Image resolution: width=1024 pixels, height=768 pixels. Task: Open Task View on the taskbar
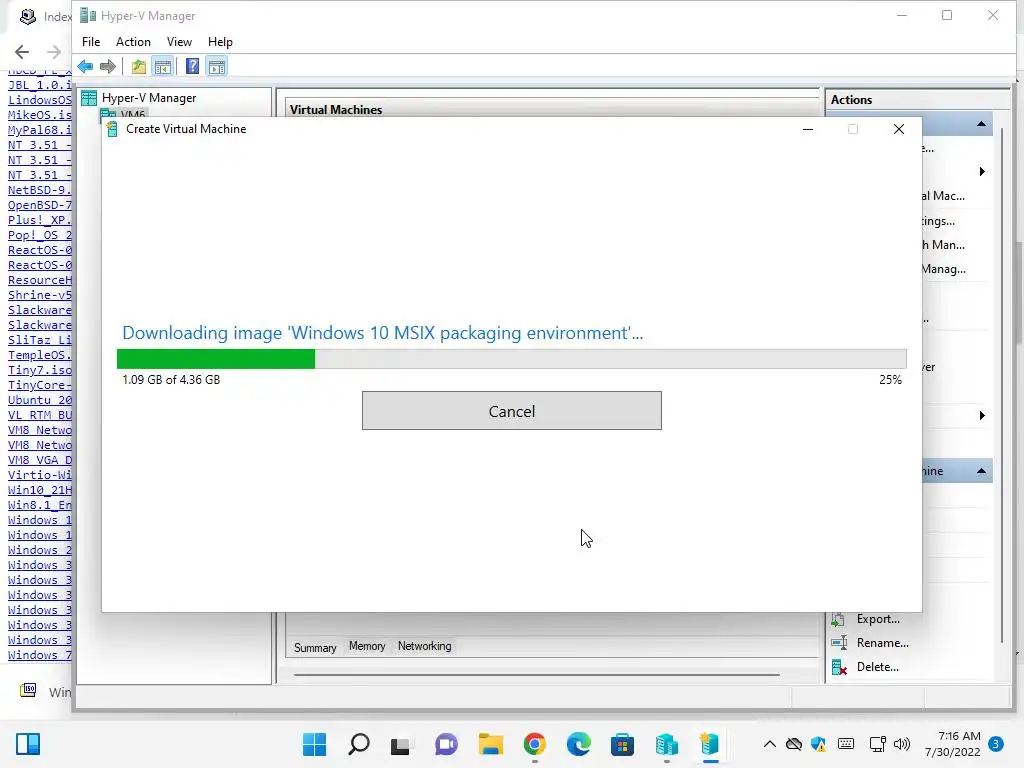400,745
